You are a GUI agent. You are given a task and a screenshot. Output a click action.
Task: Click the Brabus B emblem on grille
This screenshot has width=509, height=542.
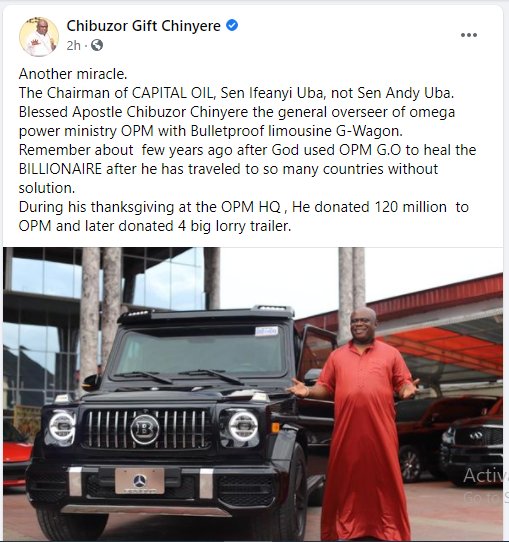click(145, 429)
